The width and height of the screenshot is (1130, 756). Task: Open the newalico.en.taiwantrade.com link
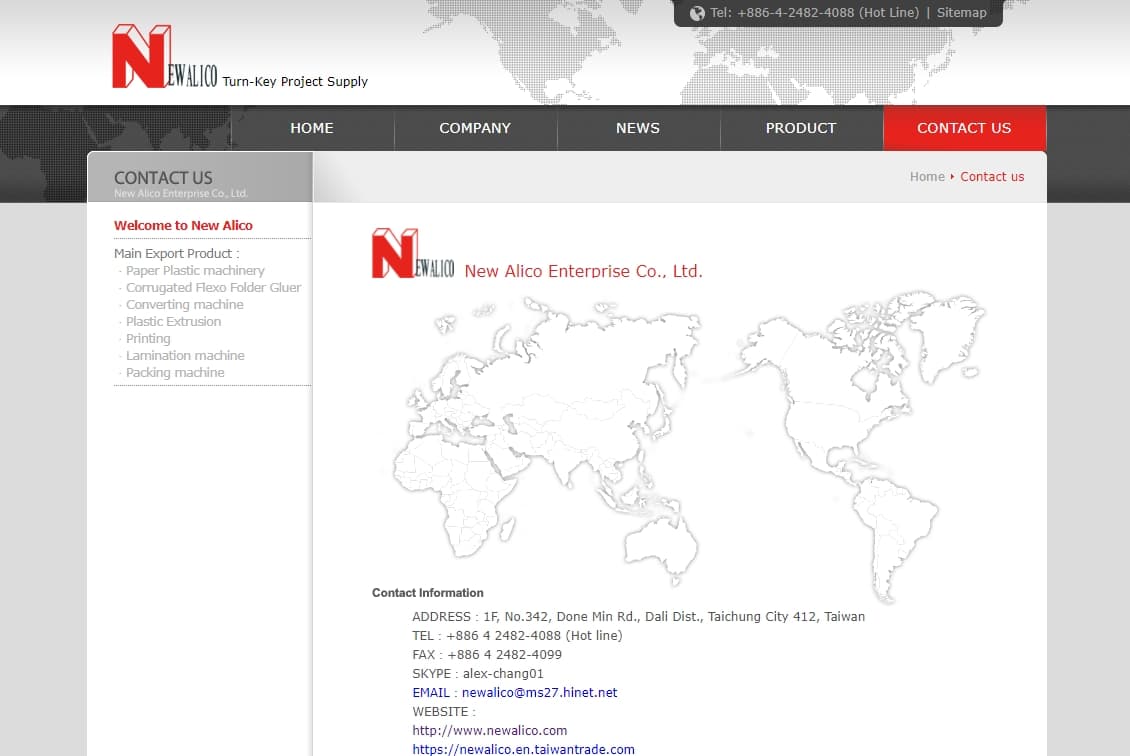[523, 749]
